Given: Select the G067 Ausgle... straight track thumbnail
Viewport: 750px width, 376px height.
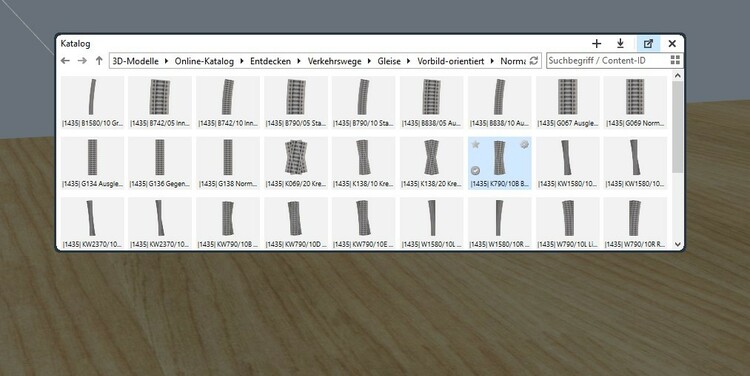Looking at the screenshot, I should coord(568,102).
